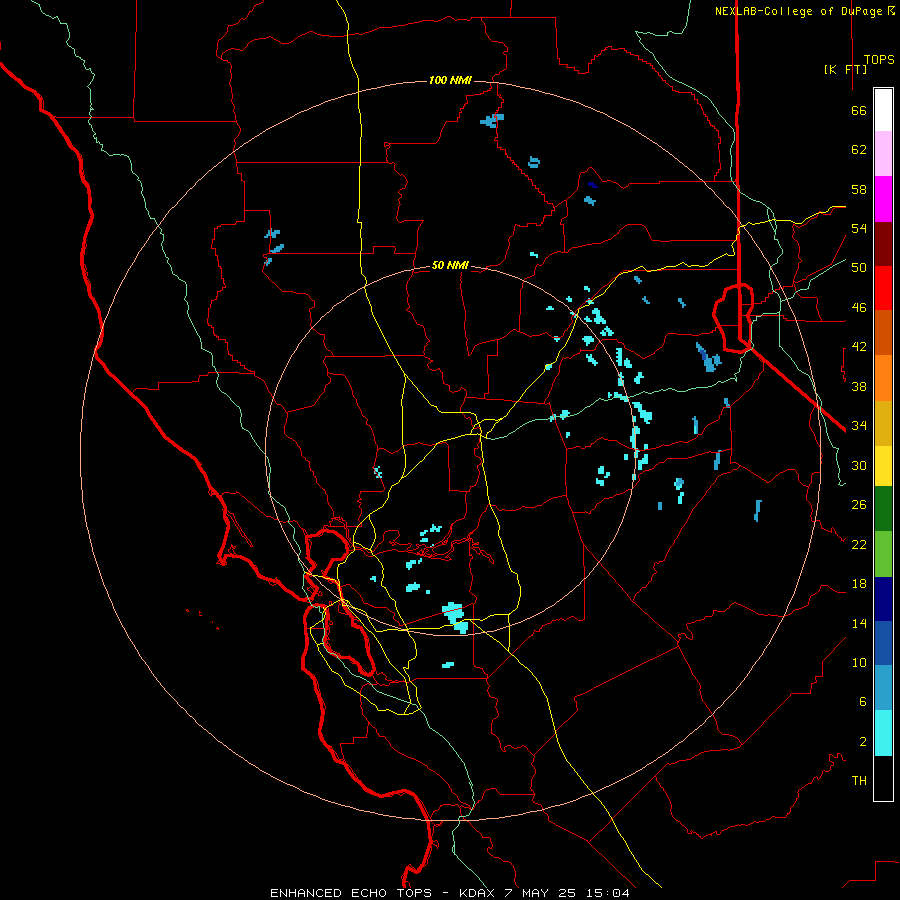Select the yellow legend swatch

coord(883,466)
